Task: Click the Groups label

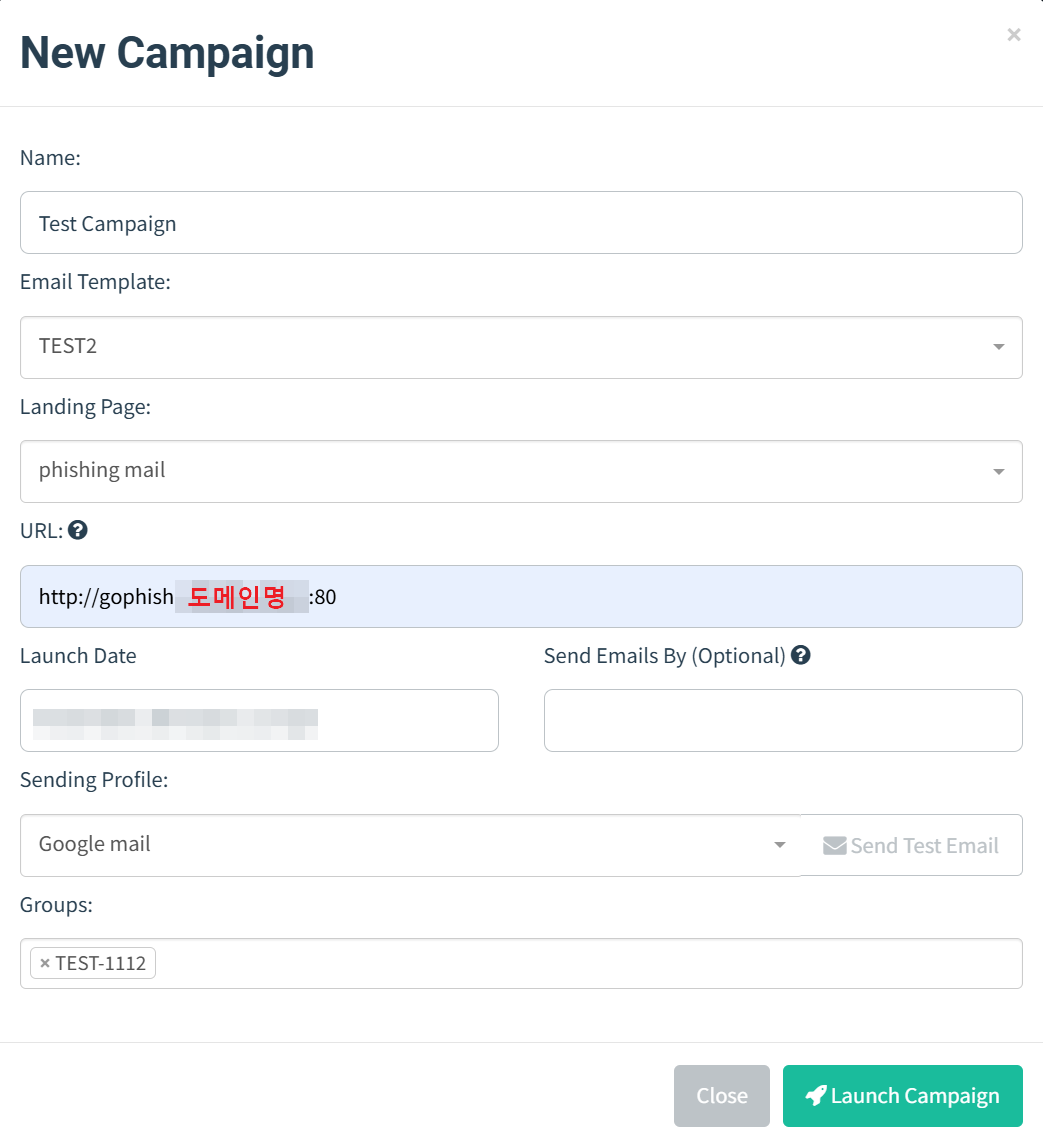Action: [56, 905]
